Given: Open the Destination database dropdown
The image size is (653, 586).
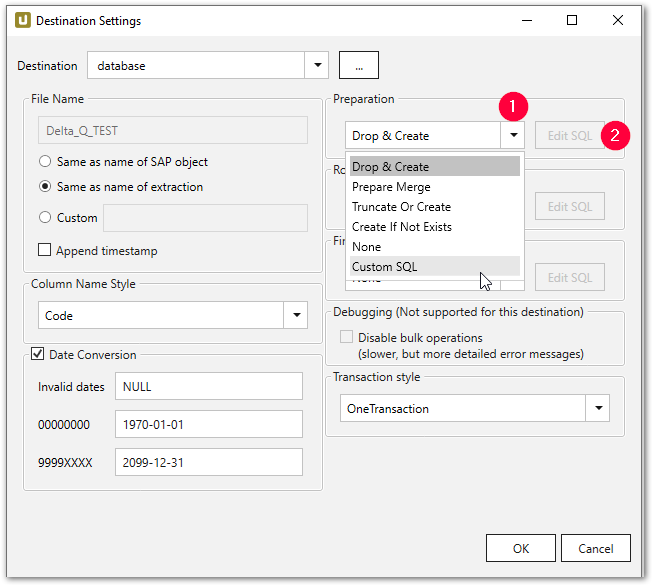Looking at the screenshot, I should [x=317, y=65].
